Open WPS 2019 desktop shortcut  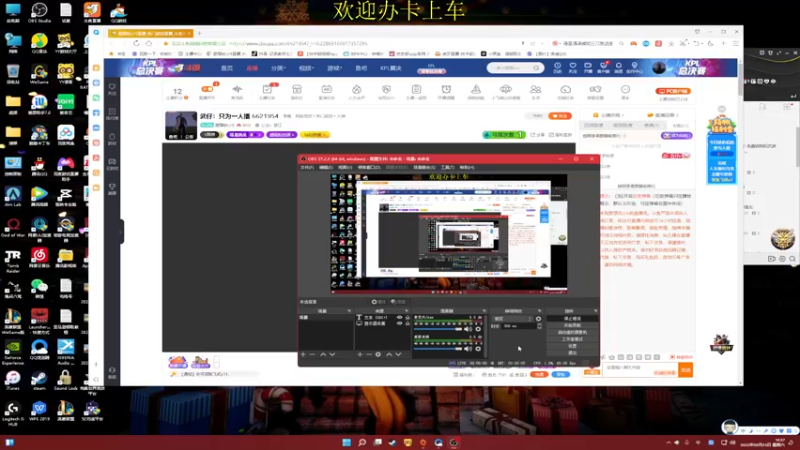[39, 411]
